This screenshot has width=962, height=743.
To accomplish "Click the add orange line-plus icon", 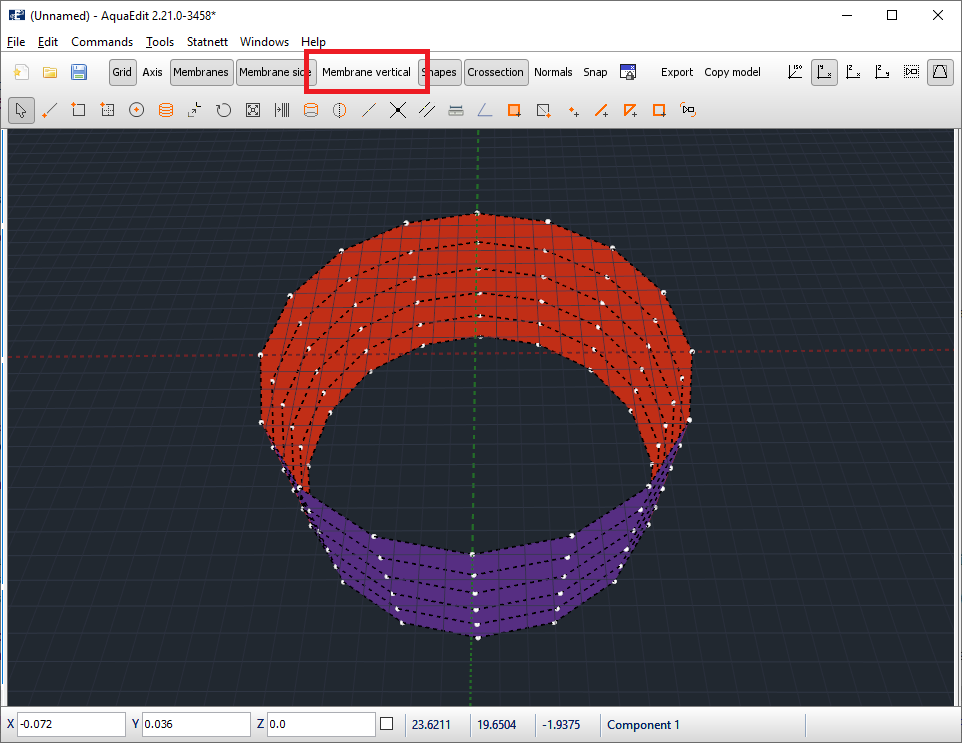I will tap(601, 110).
